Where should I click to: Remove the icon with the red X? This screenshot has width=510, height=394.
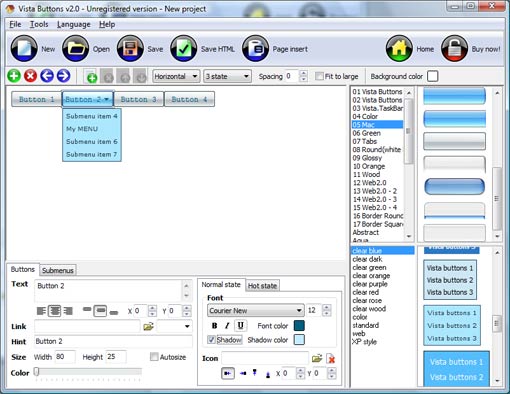pos(331,359)
